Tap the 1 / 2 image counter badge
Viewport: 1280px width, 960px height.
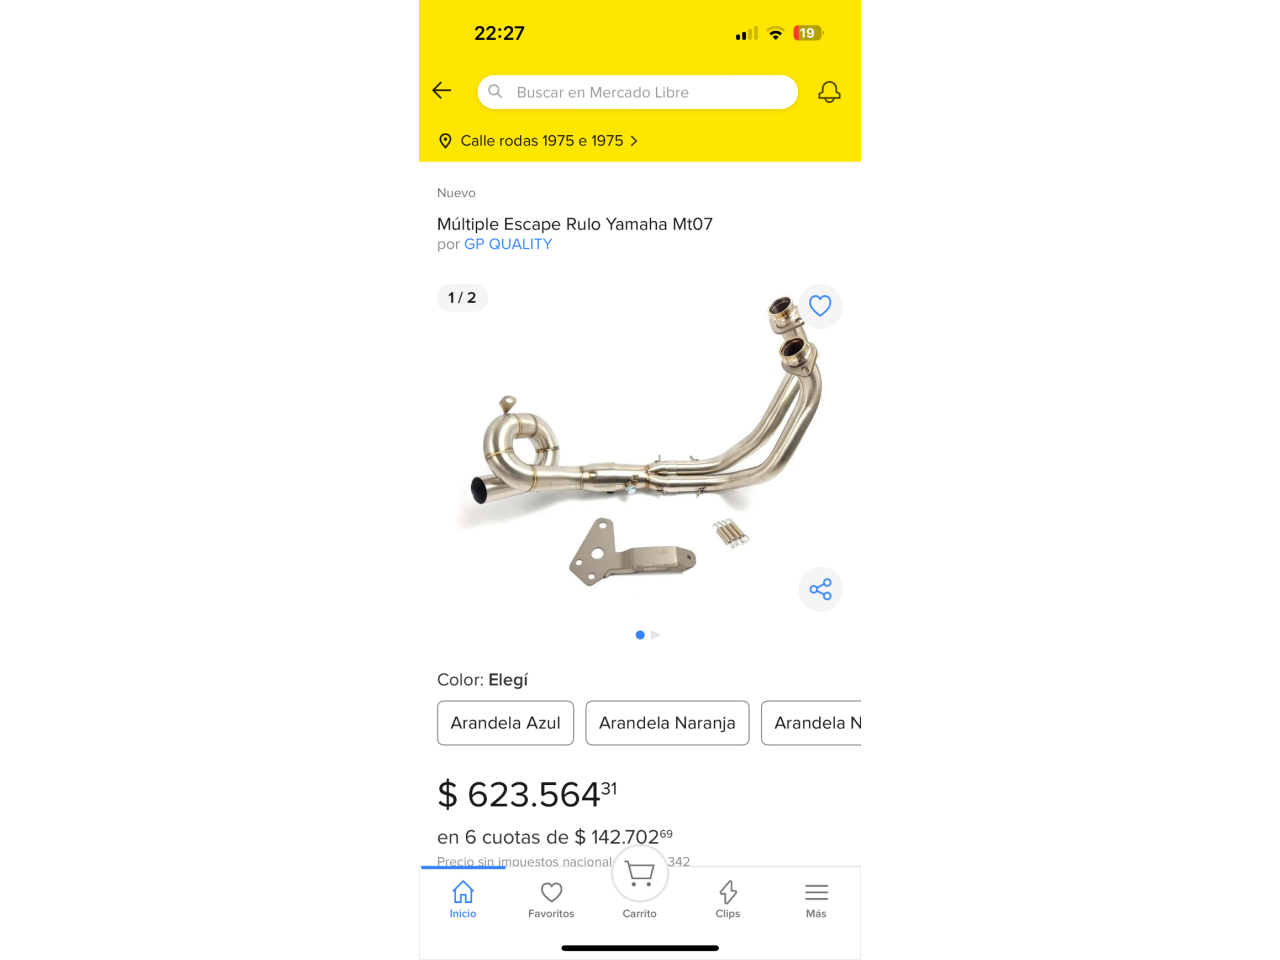(462, 298)
